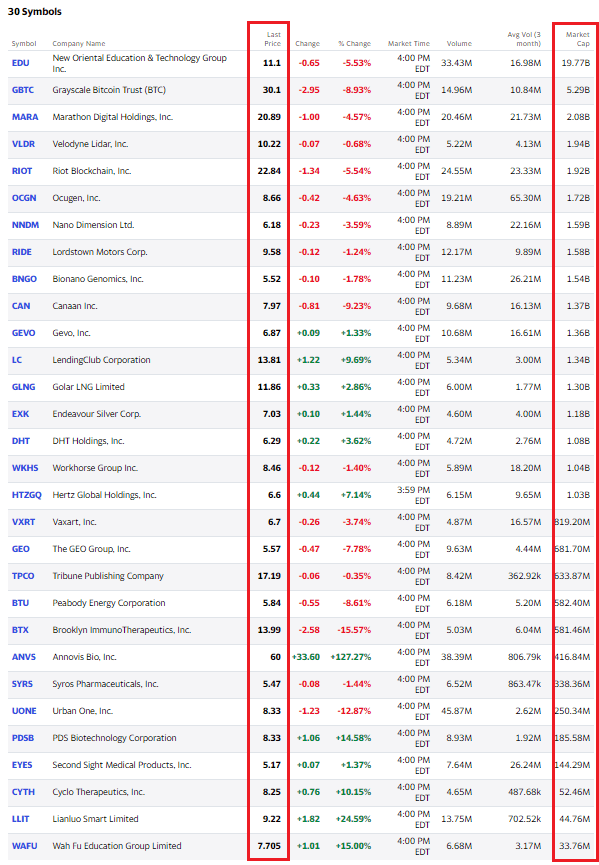Click company name 'Wah Fu Education Group Limited'
599x865 pixels.
(x=117, y=847)
